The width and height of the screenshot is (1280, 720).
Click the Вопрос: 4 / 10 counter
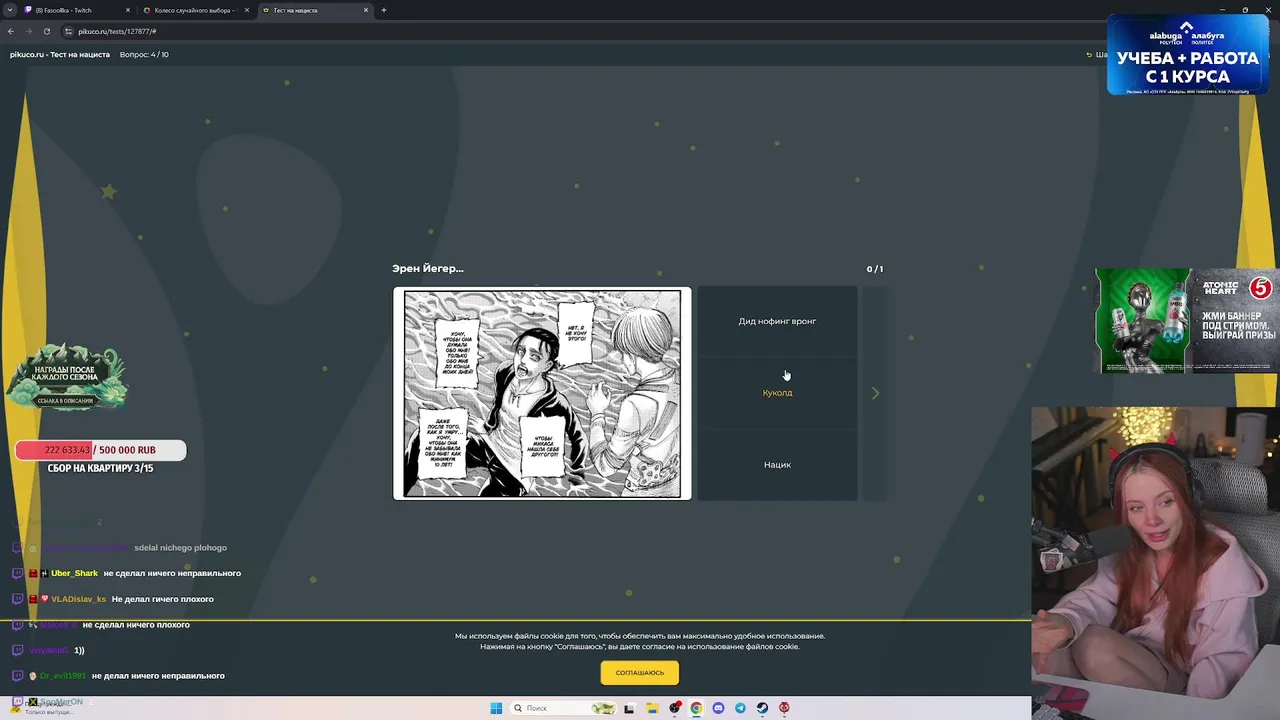point(144,54)
